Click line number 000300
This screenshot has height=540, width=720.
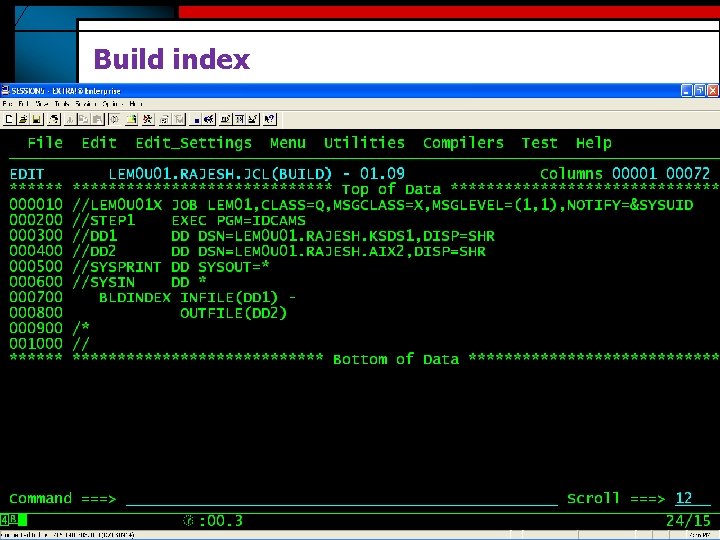(x=36, y=236)
